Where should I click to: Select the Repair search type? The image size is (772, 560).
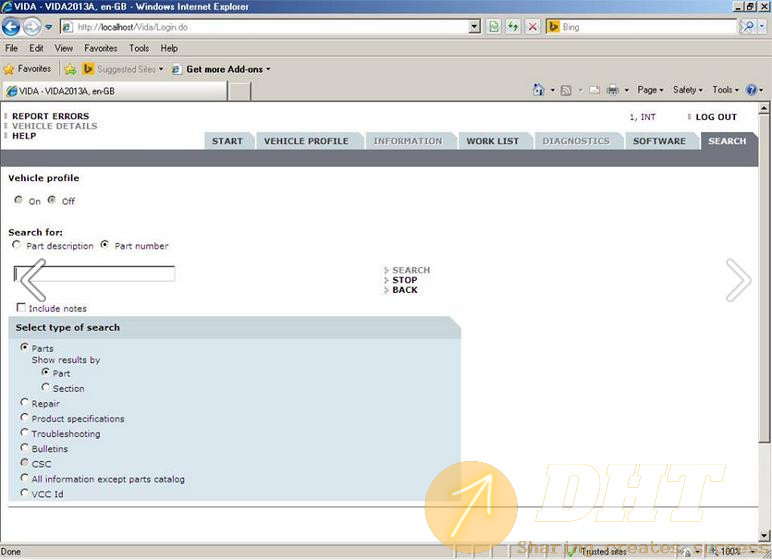24,402
